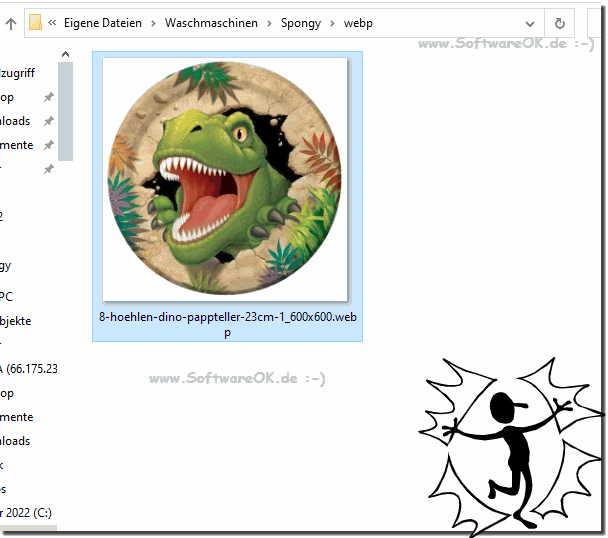
Task: Click the folder icon in the address bar
Action: [x=35, y=22]
